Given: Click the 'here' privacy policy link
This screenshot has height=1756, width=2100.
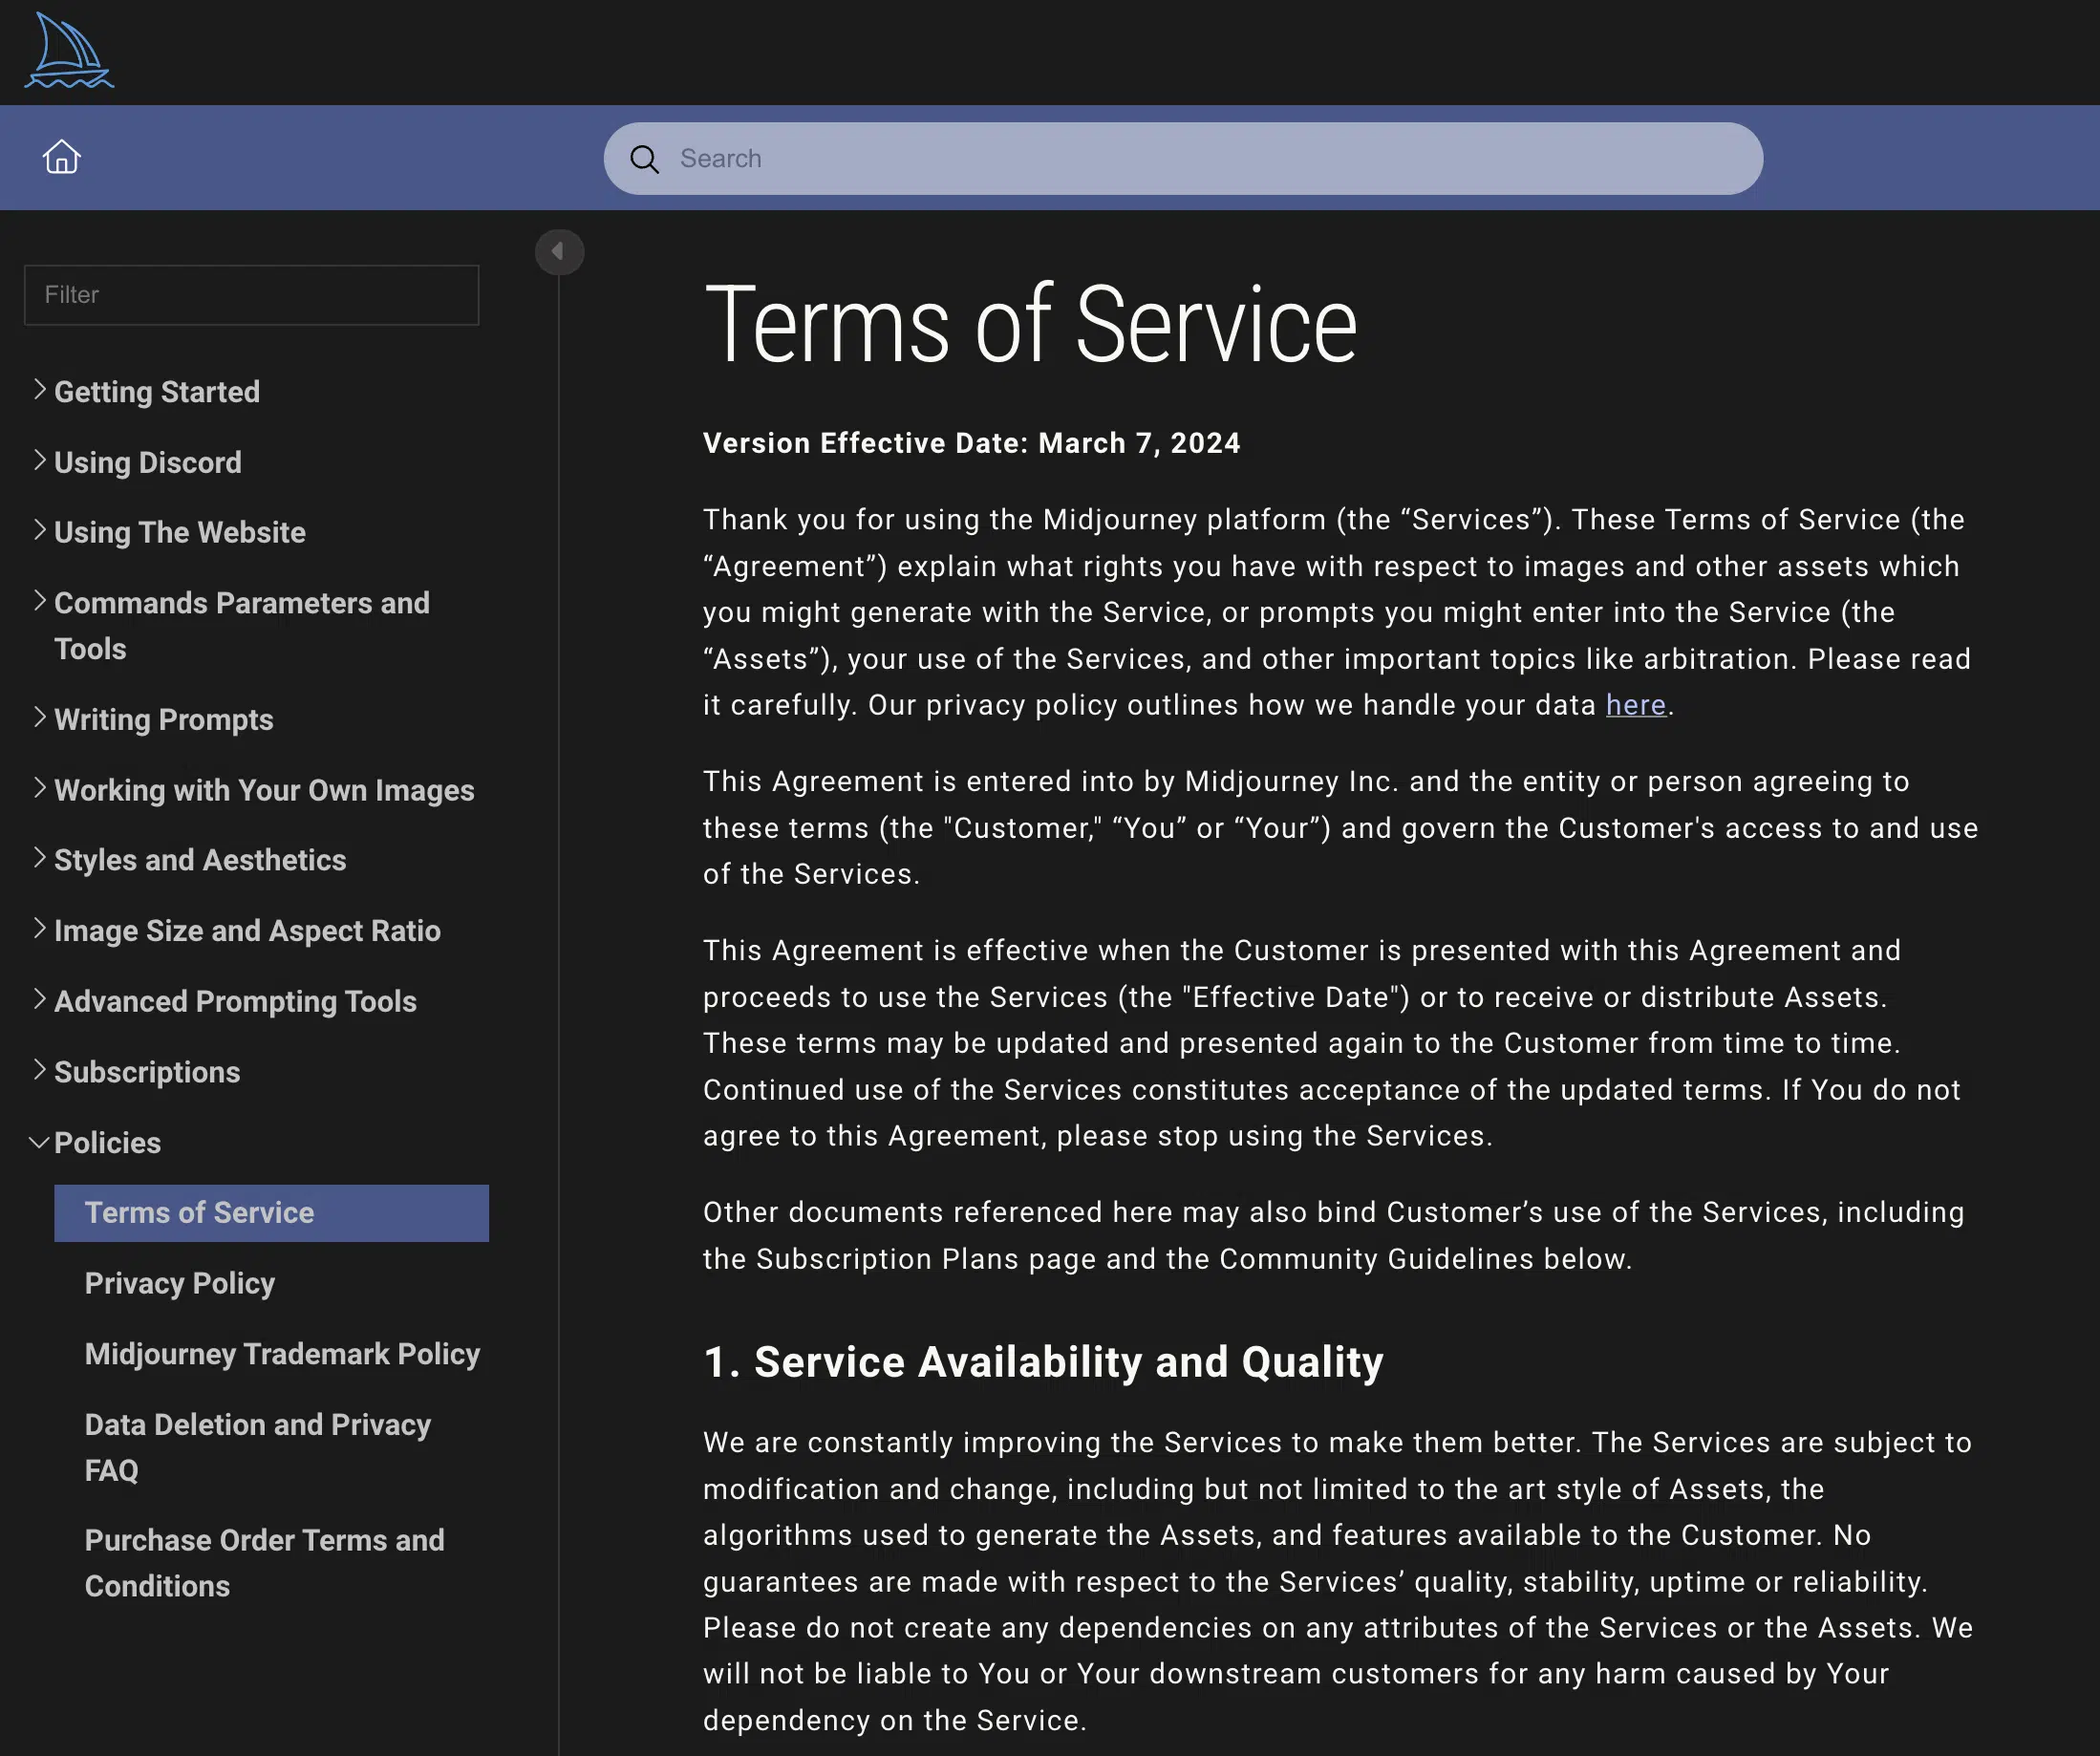Looking at the screenshot, I should pyautogui.click(x=1636, y=705).
